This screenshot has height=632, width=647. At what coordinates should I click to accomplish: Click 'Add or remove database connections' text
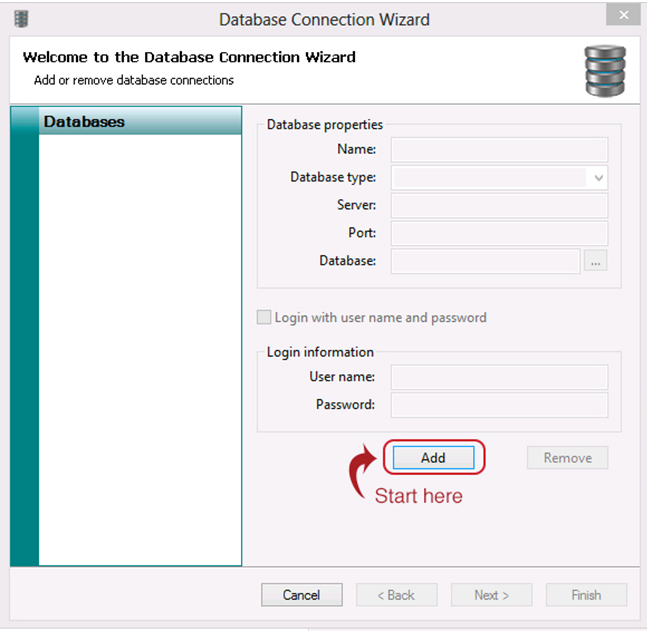(x=134, y=80)
